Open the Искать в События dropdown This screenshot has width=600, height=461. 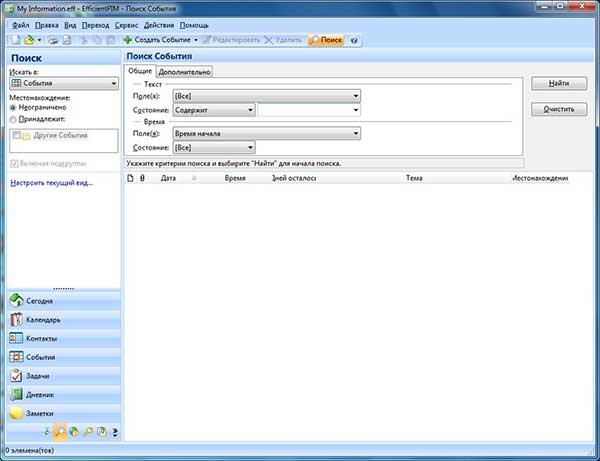(x=64, y=83)
